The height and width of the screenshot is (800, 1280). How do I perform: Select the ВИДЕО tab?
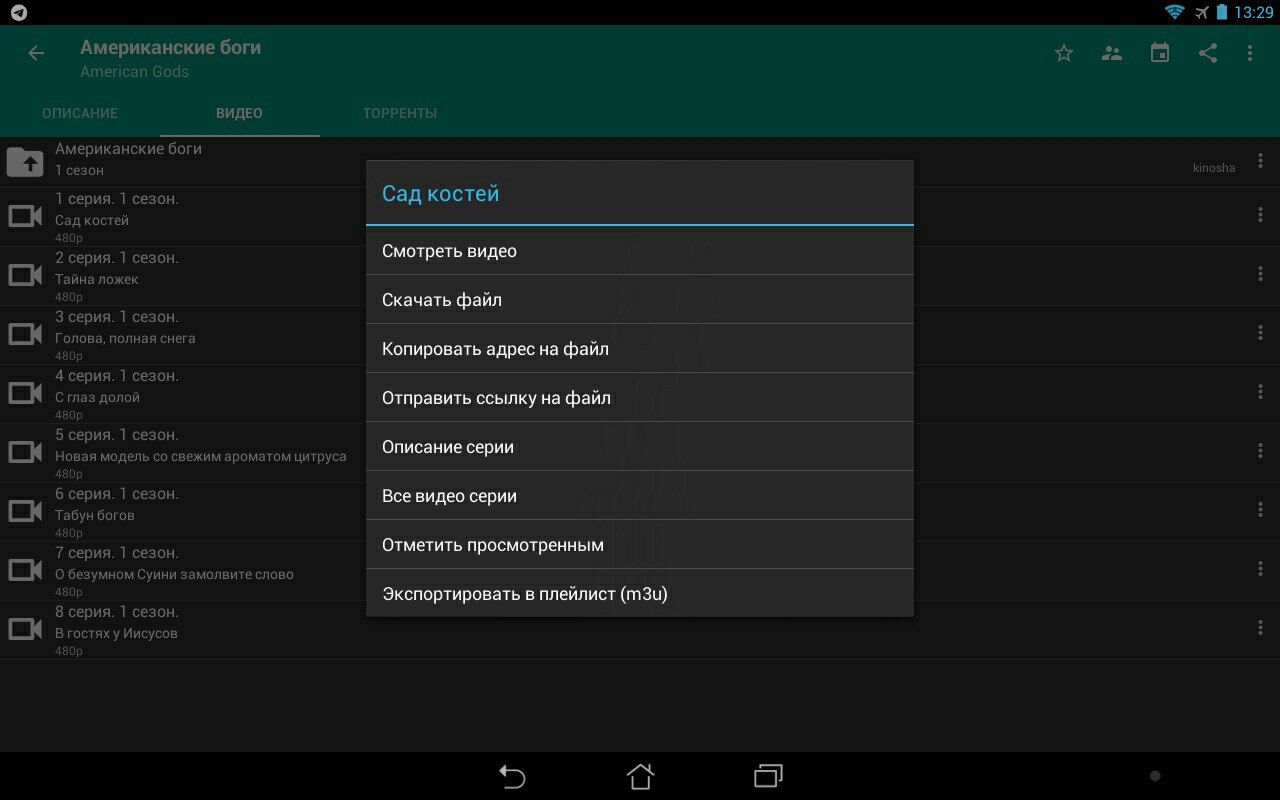pyautogui.click(x=240, y=113)
